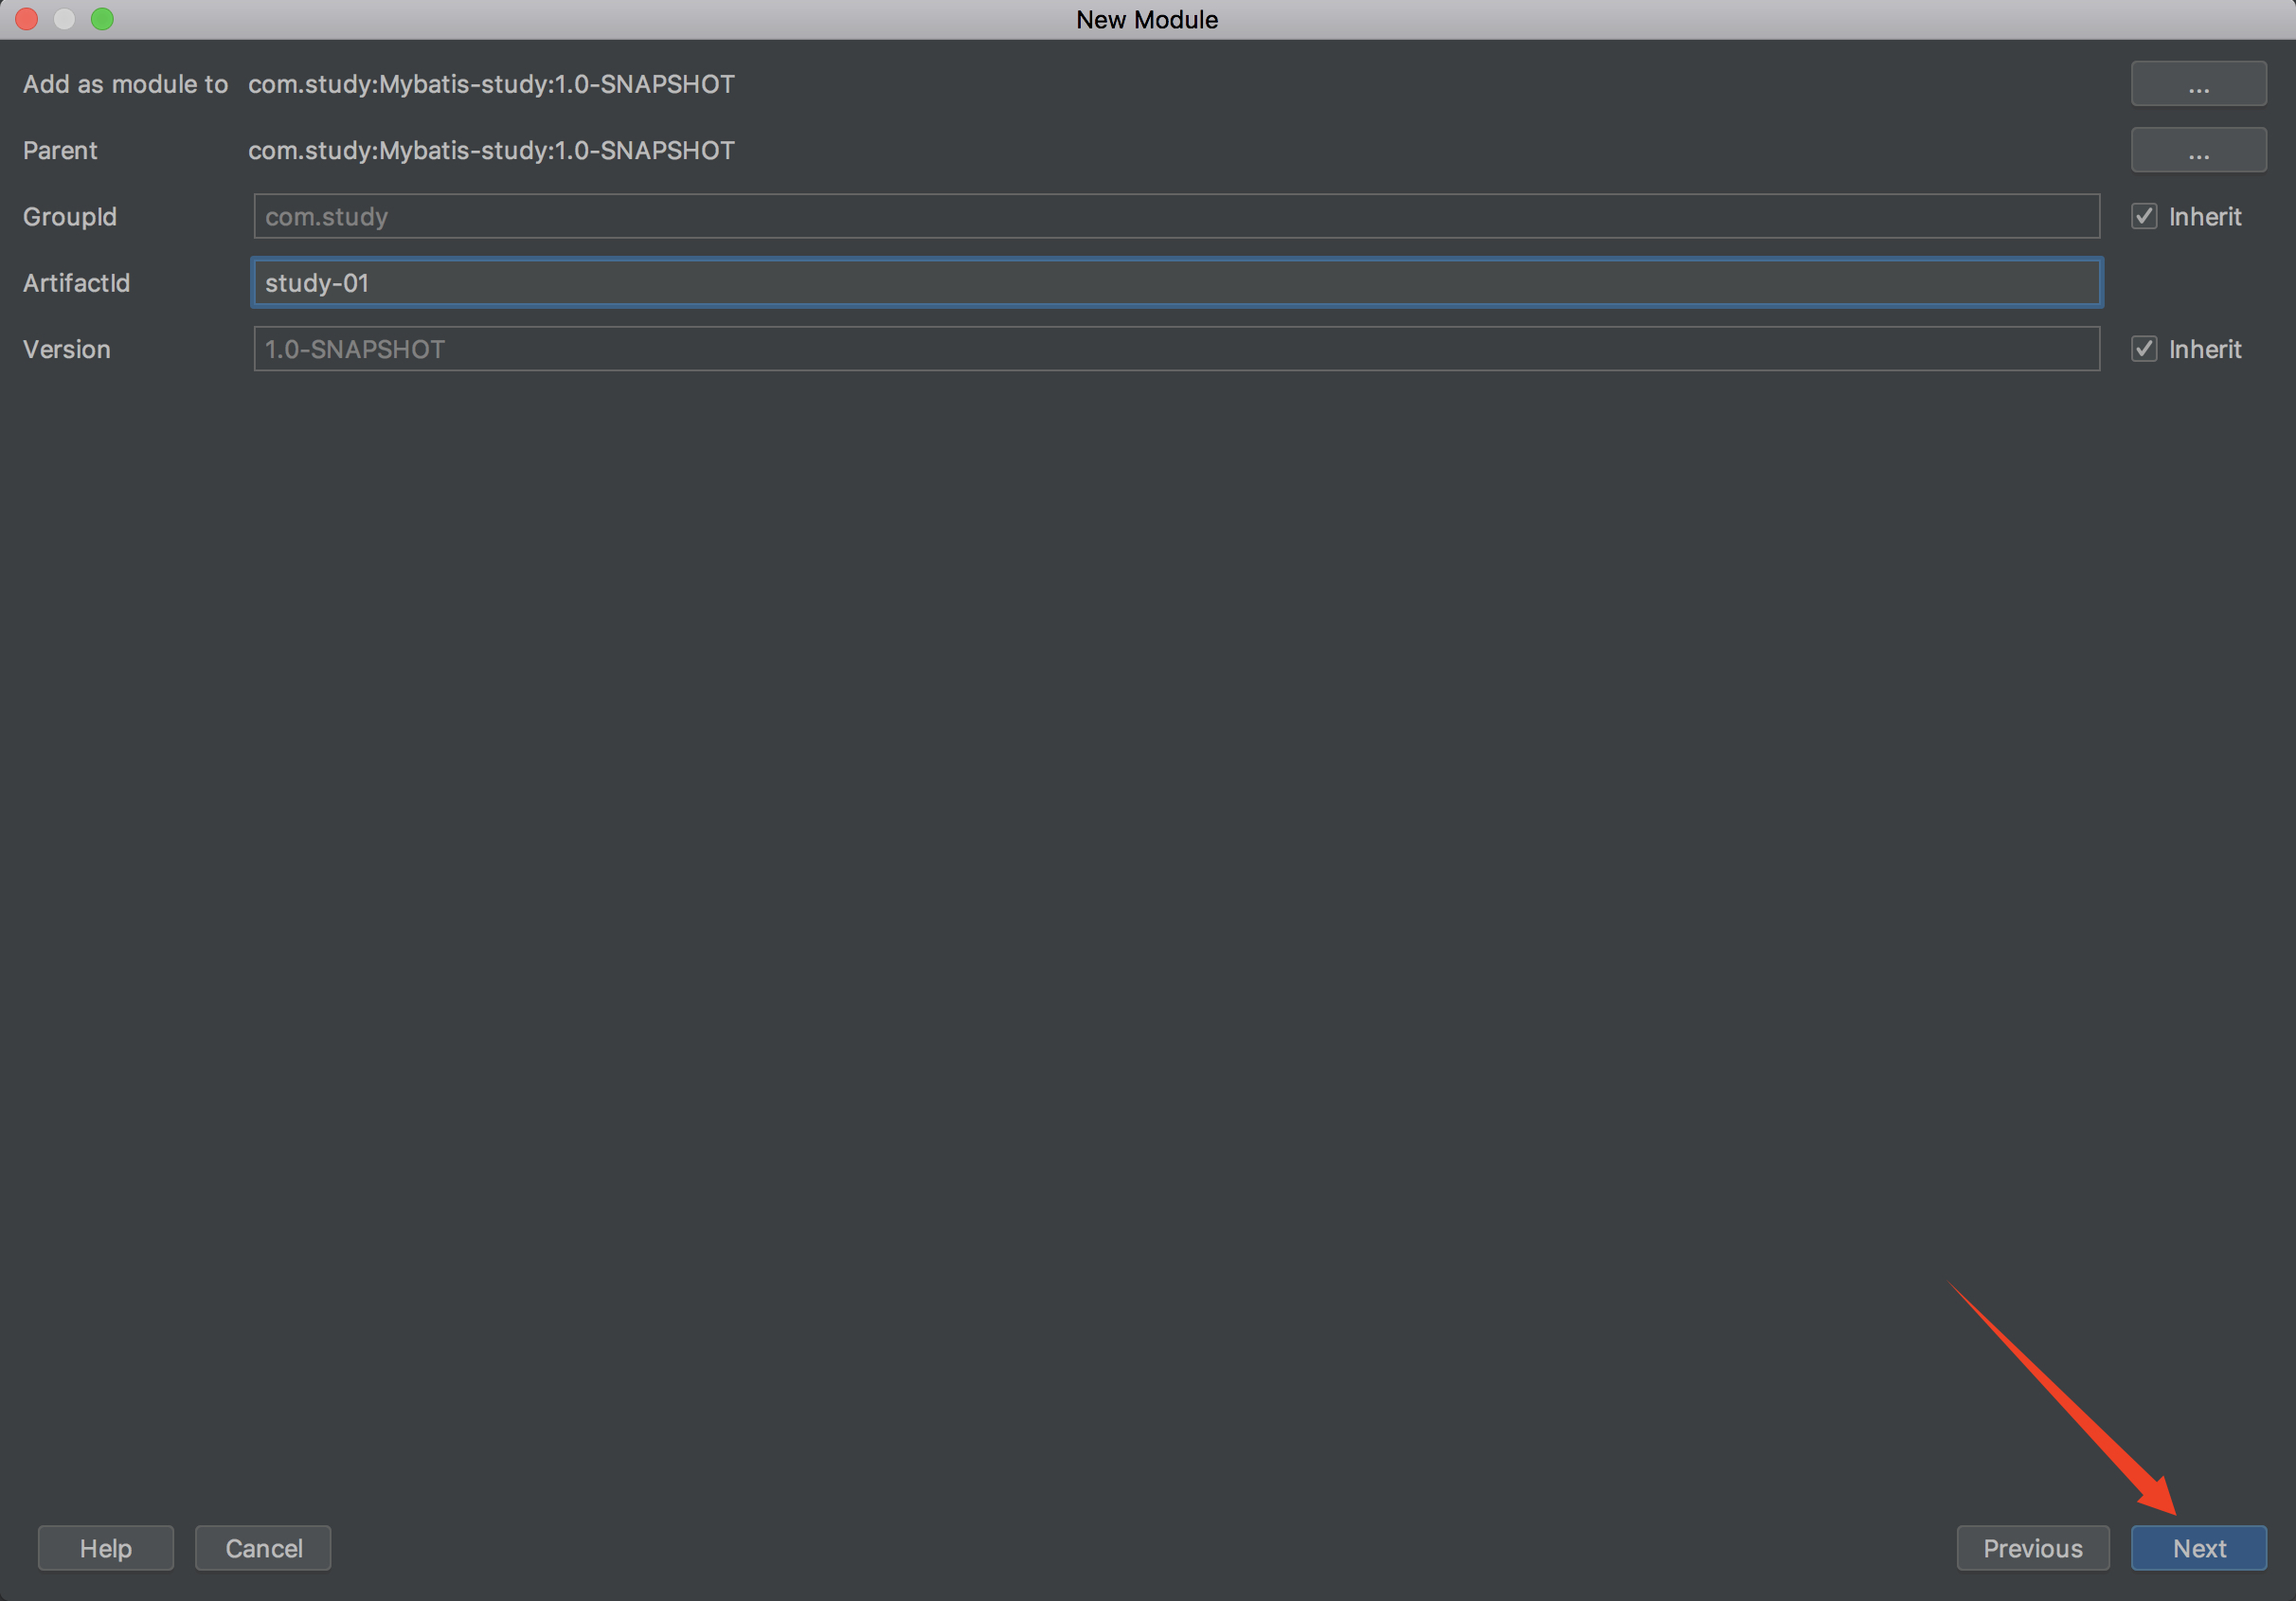Open the Parent browse ellipsis button

click(2198, 150)
